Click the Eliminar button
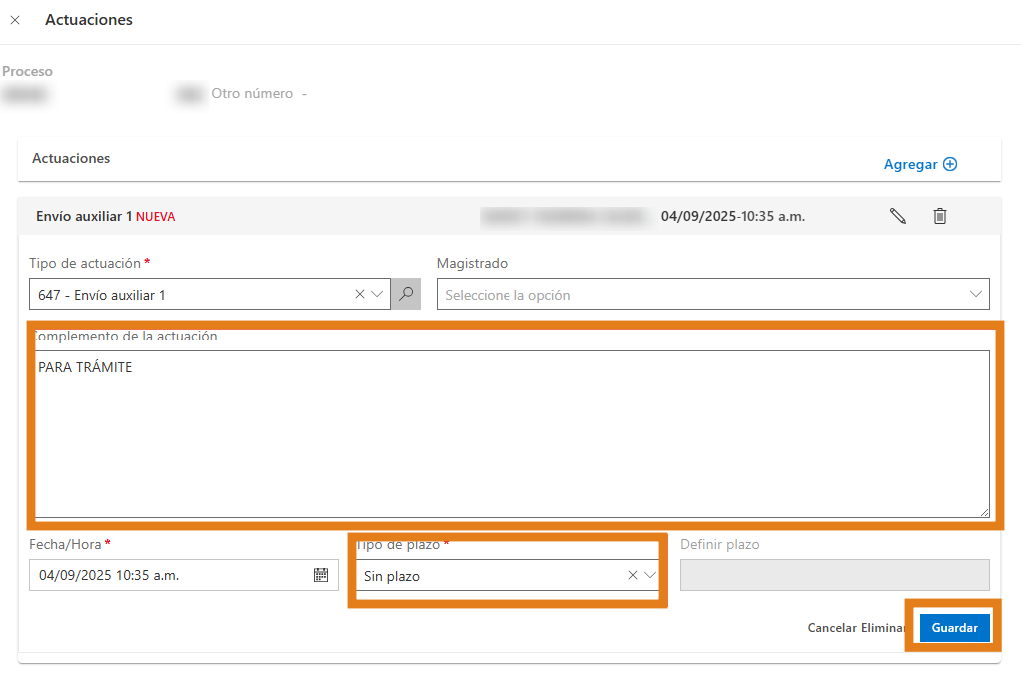1021x680 pixels. click(882, 628)
